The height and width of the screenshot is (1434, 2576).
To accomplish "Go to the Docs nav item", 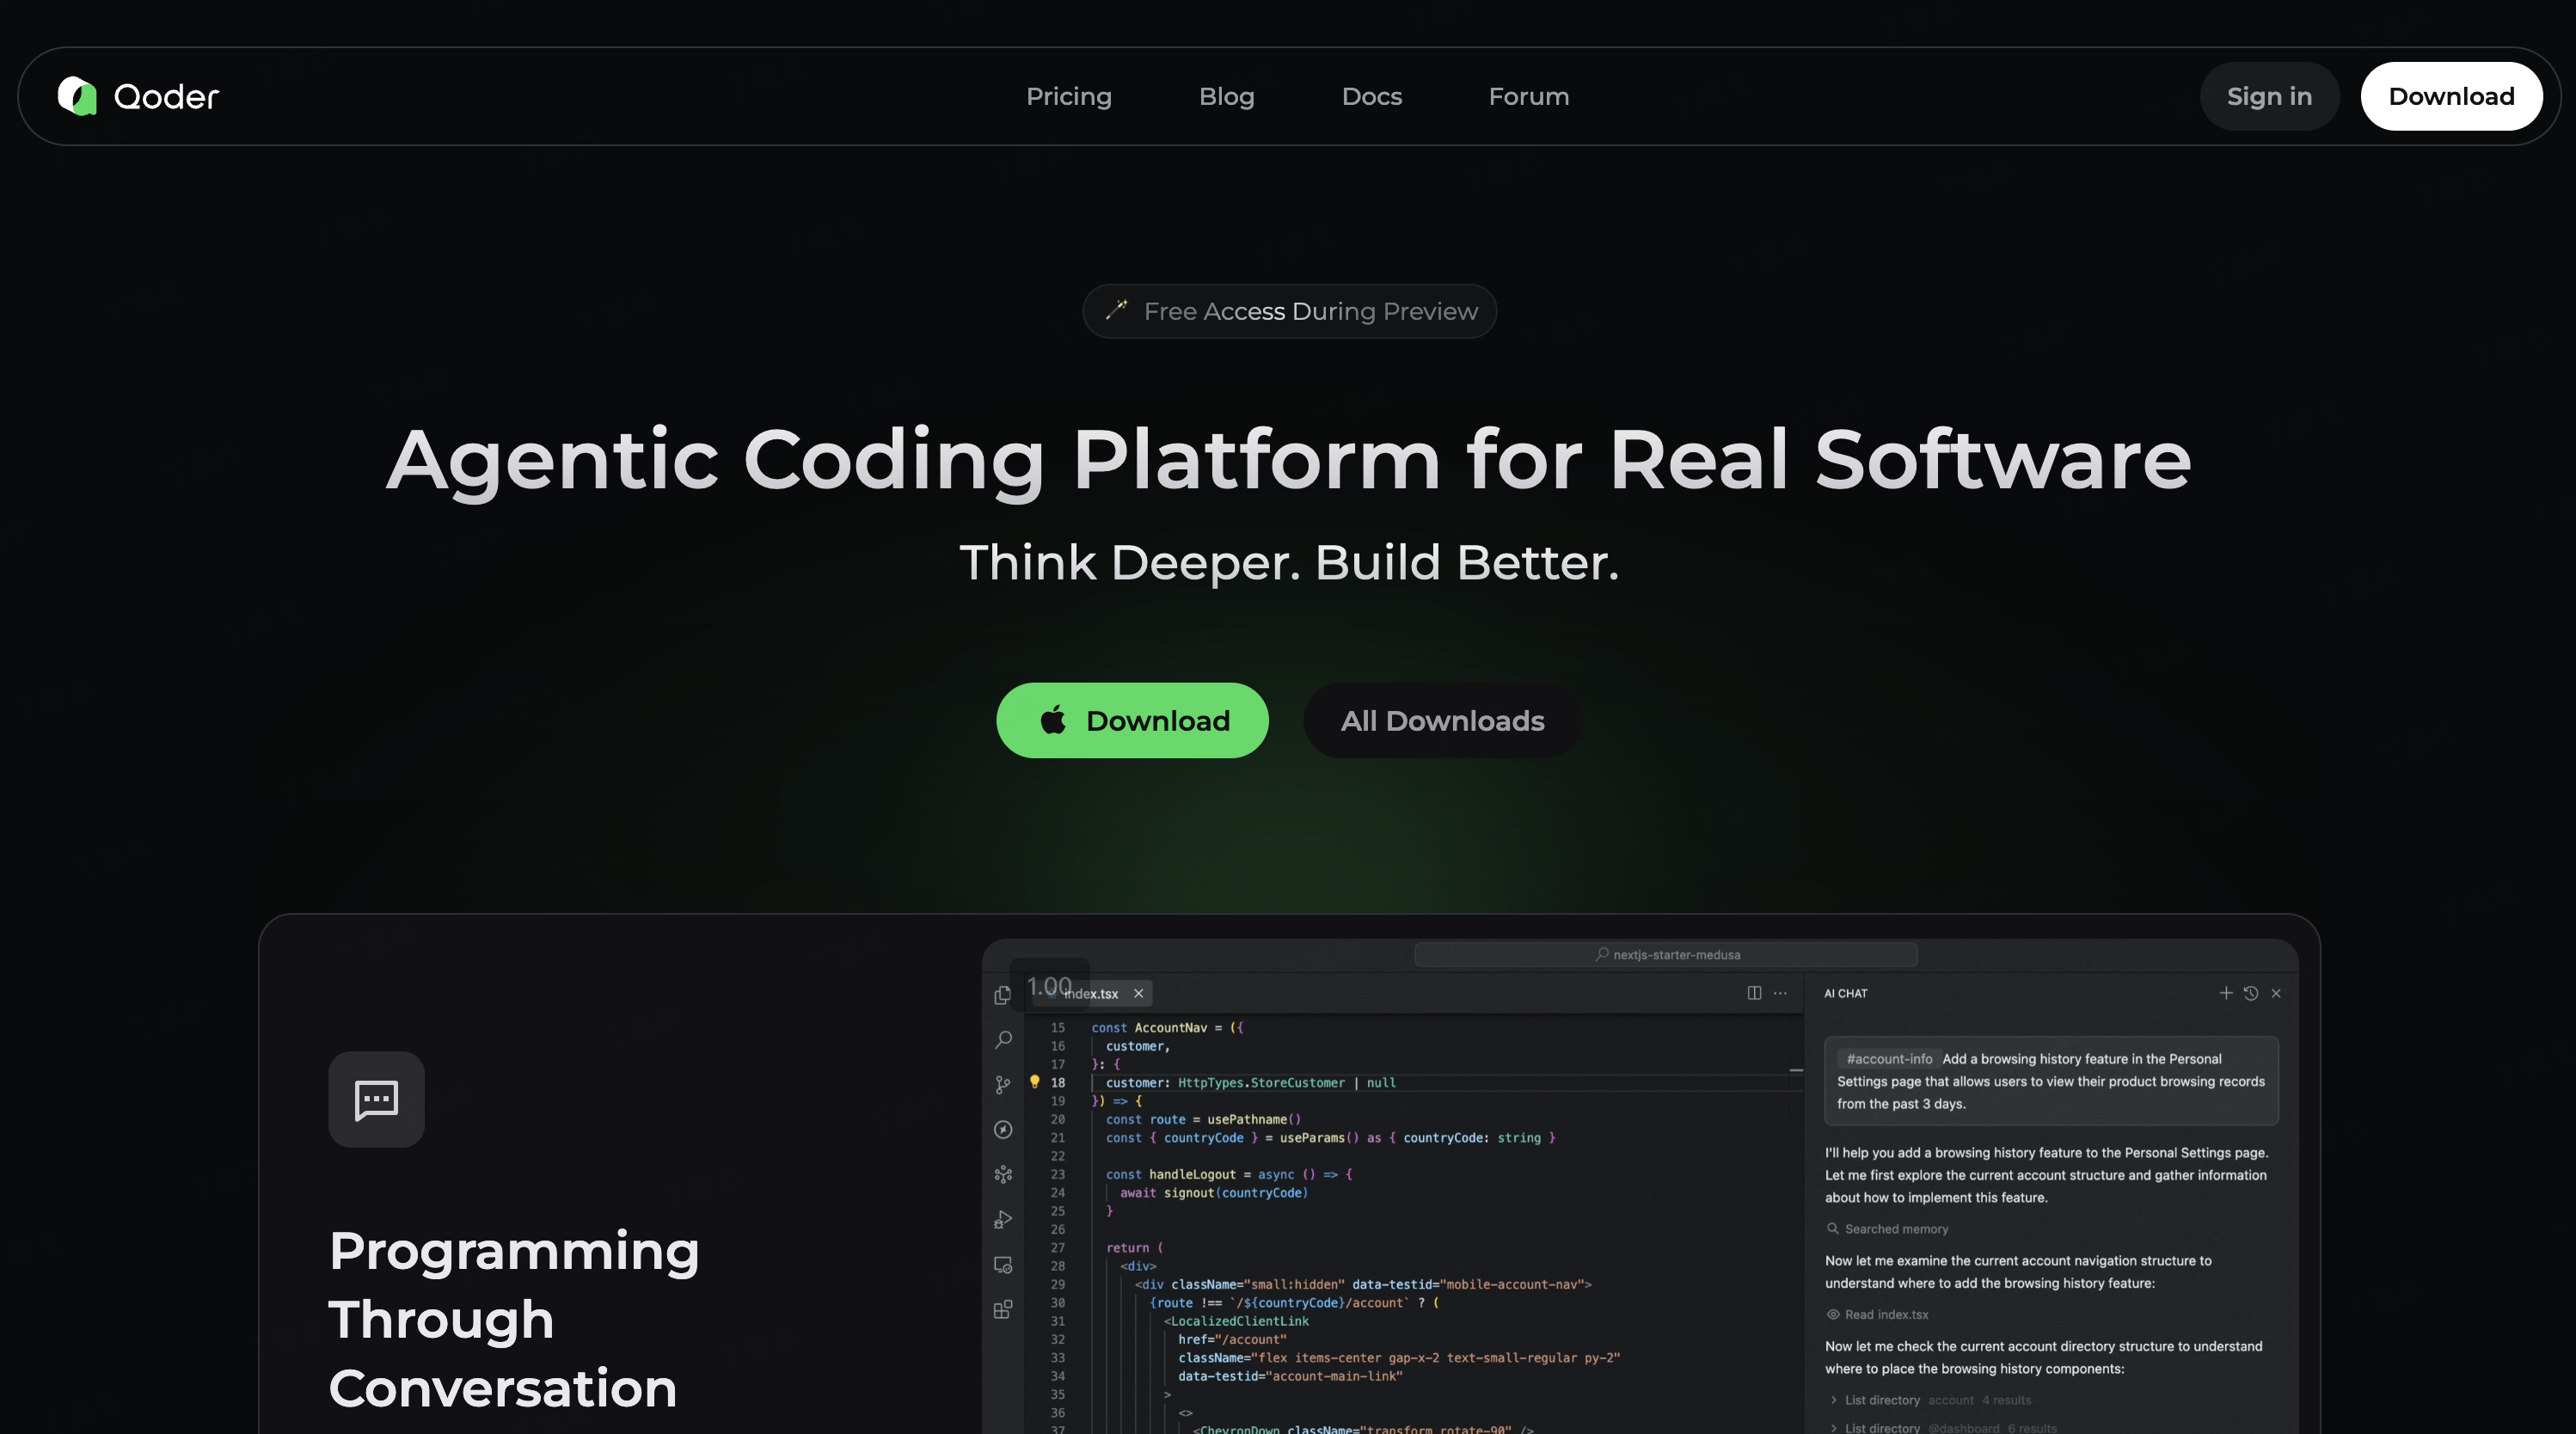I will tap(1371, 96).
